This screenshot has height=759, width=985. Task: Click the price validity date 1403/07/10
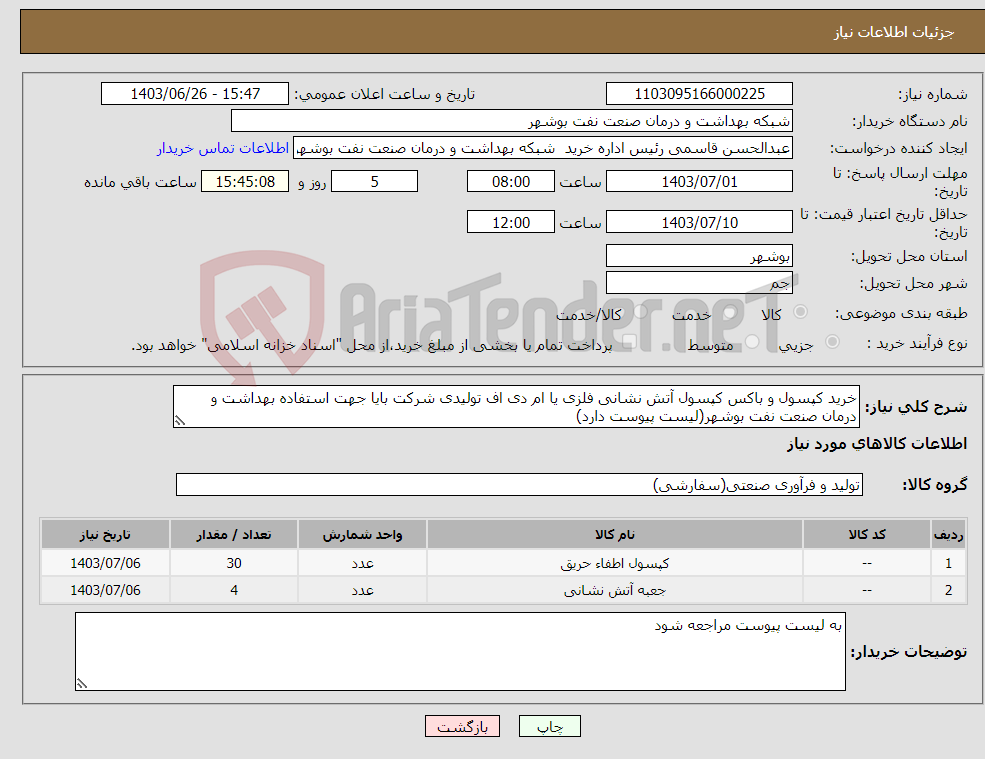pyautogui.click(x=699, y=222)
